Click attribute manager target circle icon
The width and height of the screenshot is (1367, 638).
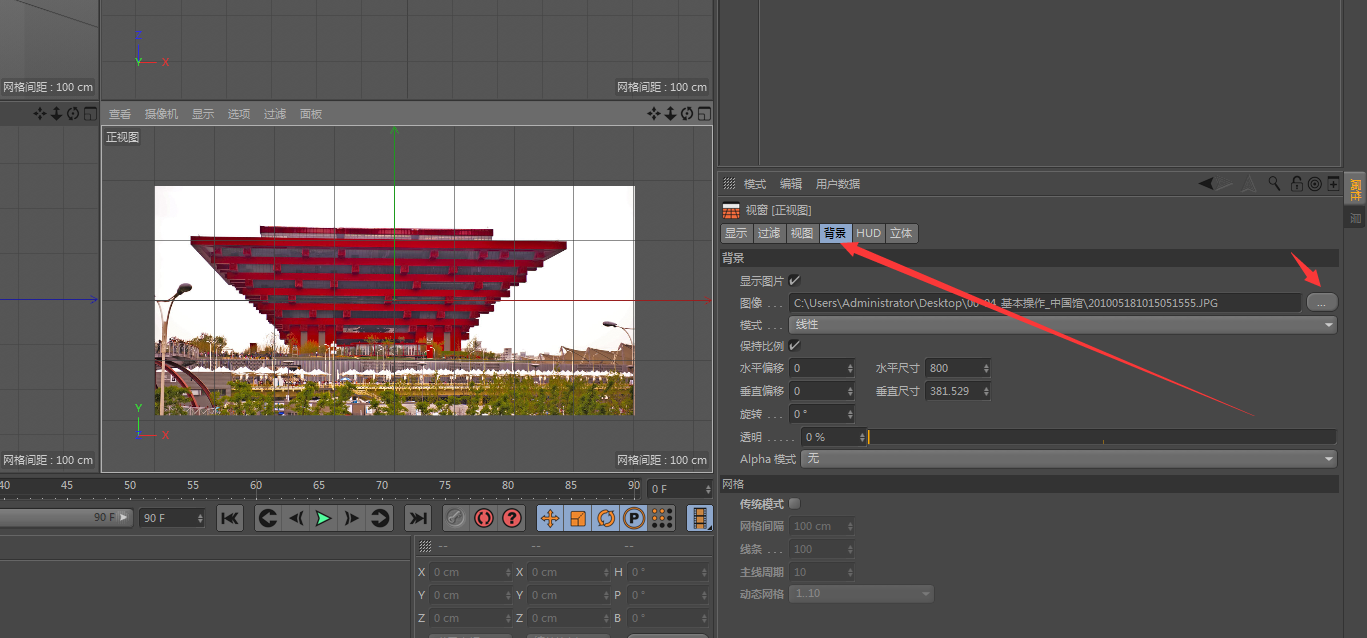click(x=1314, y=183)
